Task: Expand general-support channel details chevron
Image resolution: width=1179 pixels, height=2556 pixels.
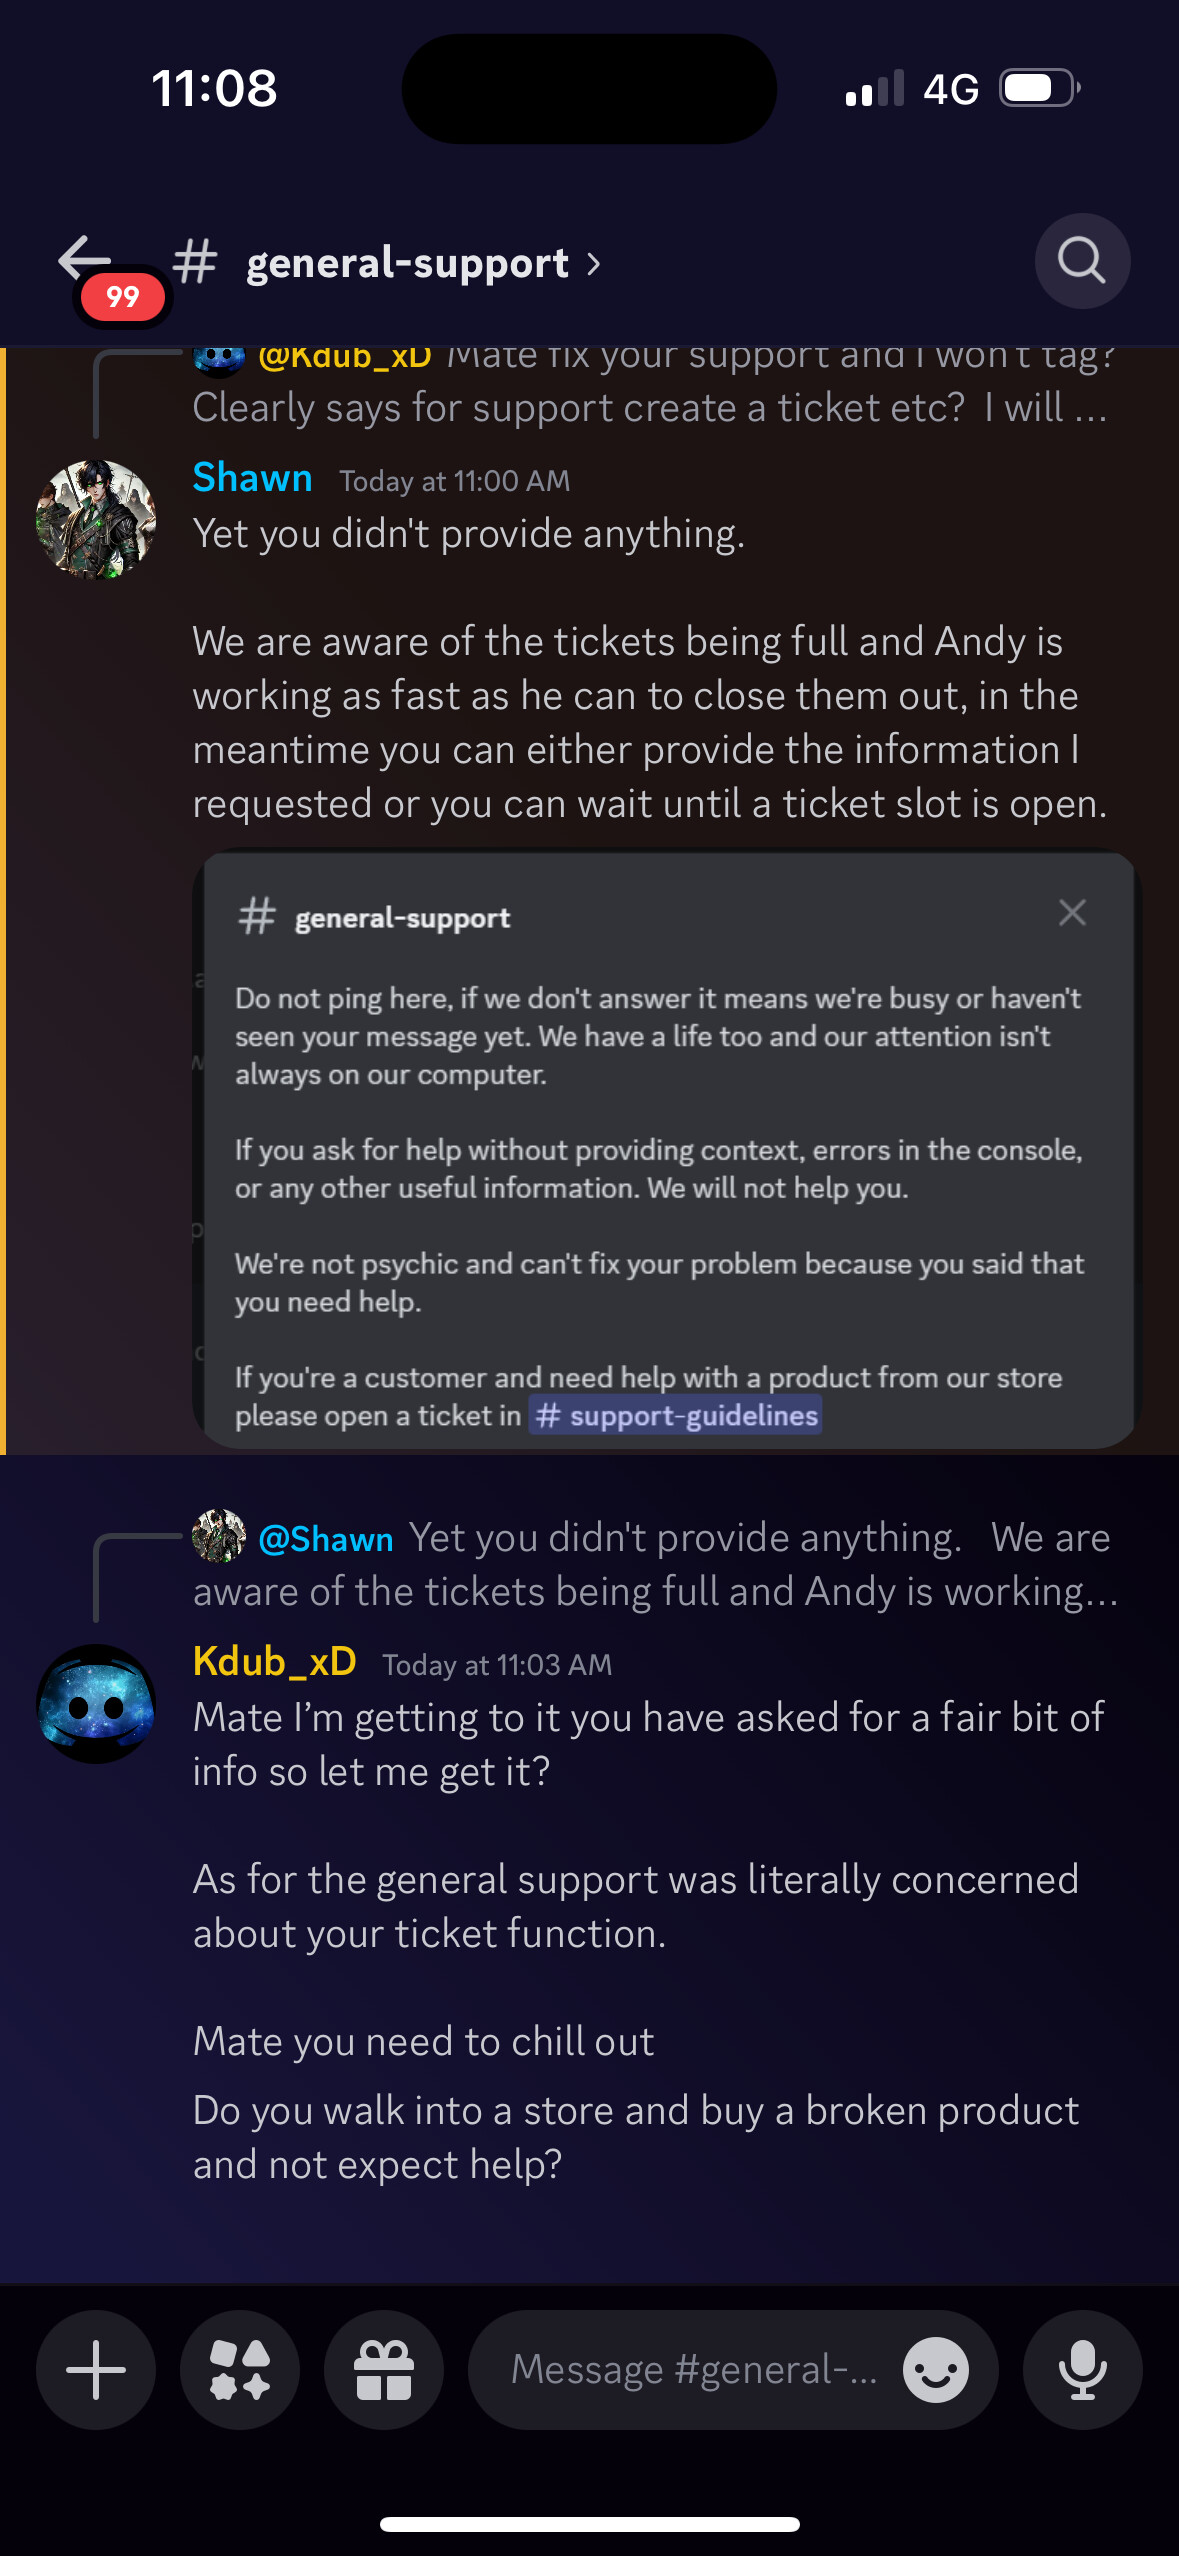Action: (x=594, y=264)
